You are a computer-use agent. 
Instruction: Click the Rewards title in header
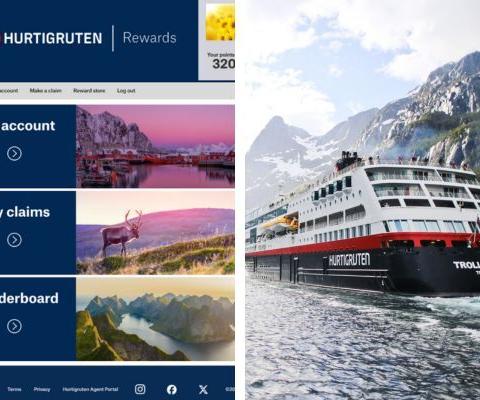pos(149,38)
